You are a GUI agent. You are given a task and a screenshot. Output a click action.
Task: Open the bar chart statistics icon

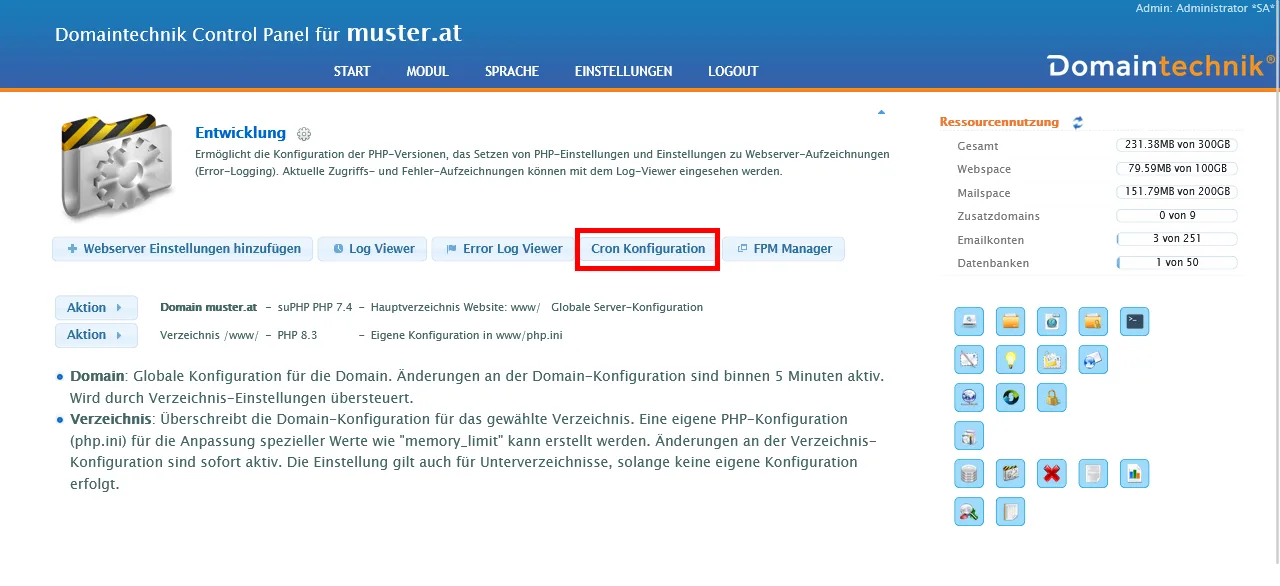pos(1134,473)
